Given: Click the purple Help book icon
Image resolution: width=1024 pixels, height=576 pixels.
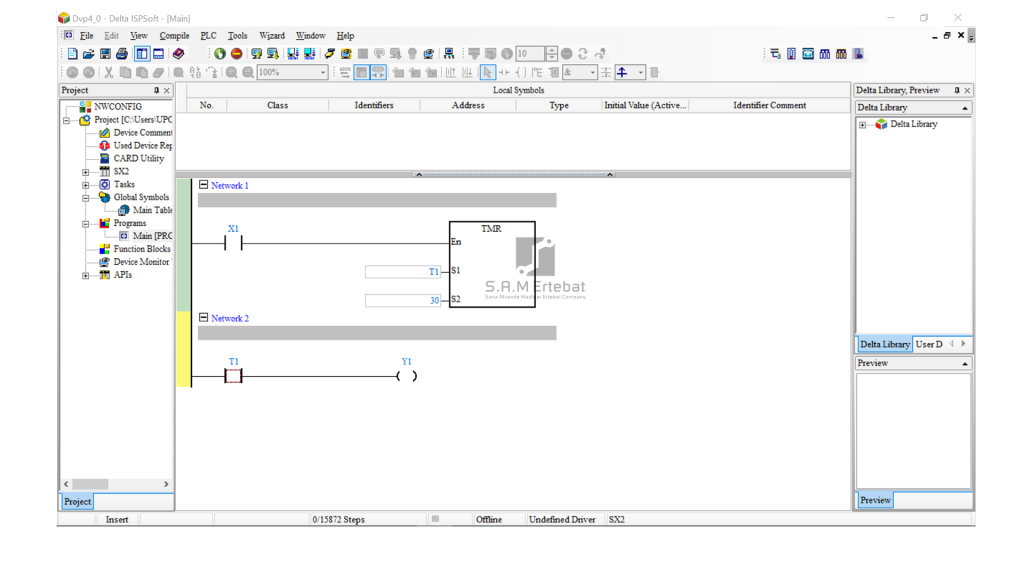Looking at the screenshot, I should [x=178, y=54].
